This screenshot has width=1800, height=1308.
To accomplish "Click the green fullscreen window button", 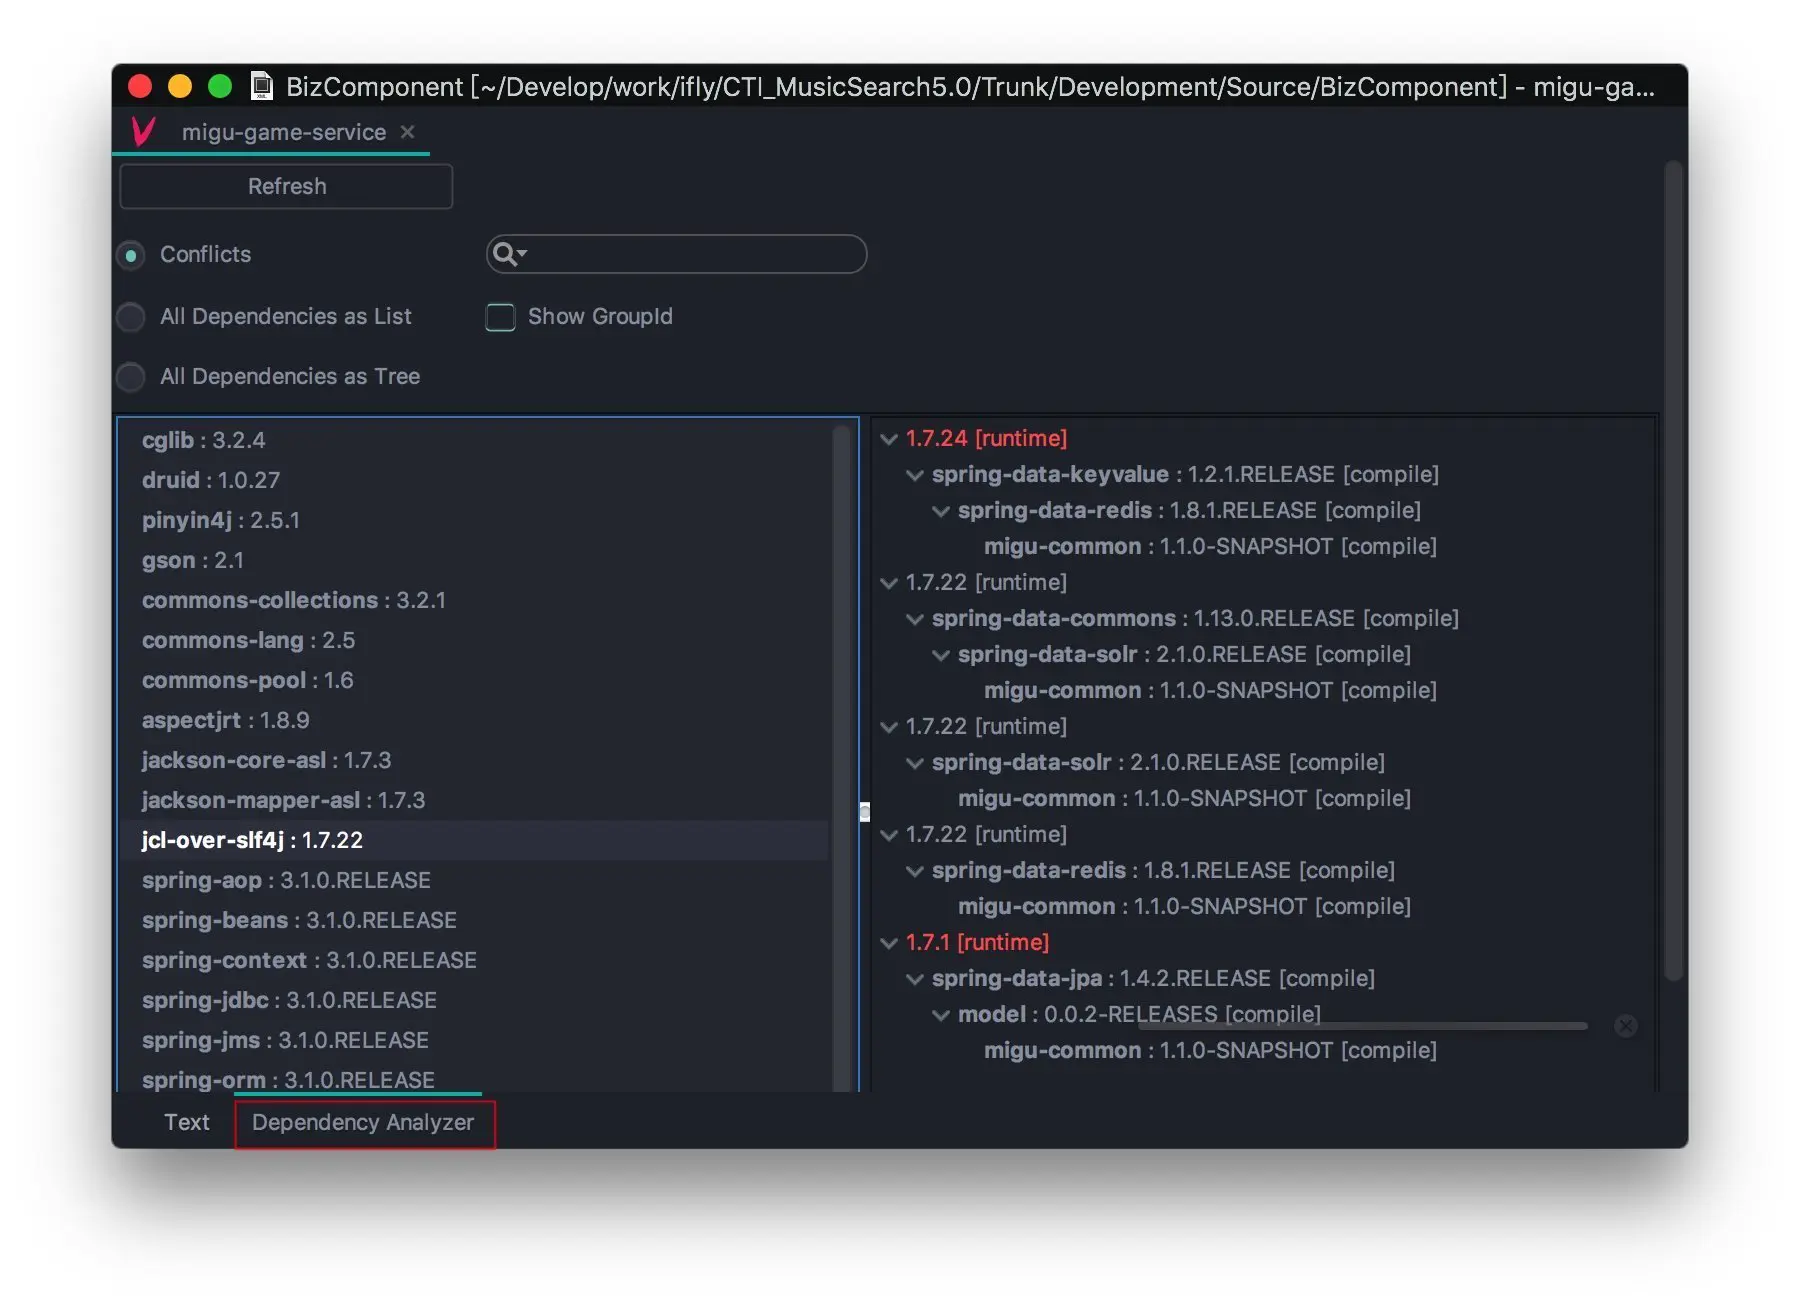I will (220, 87).
